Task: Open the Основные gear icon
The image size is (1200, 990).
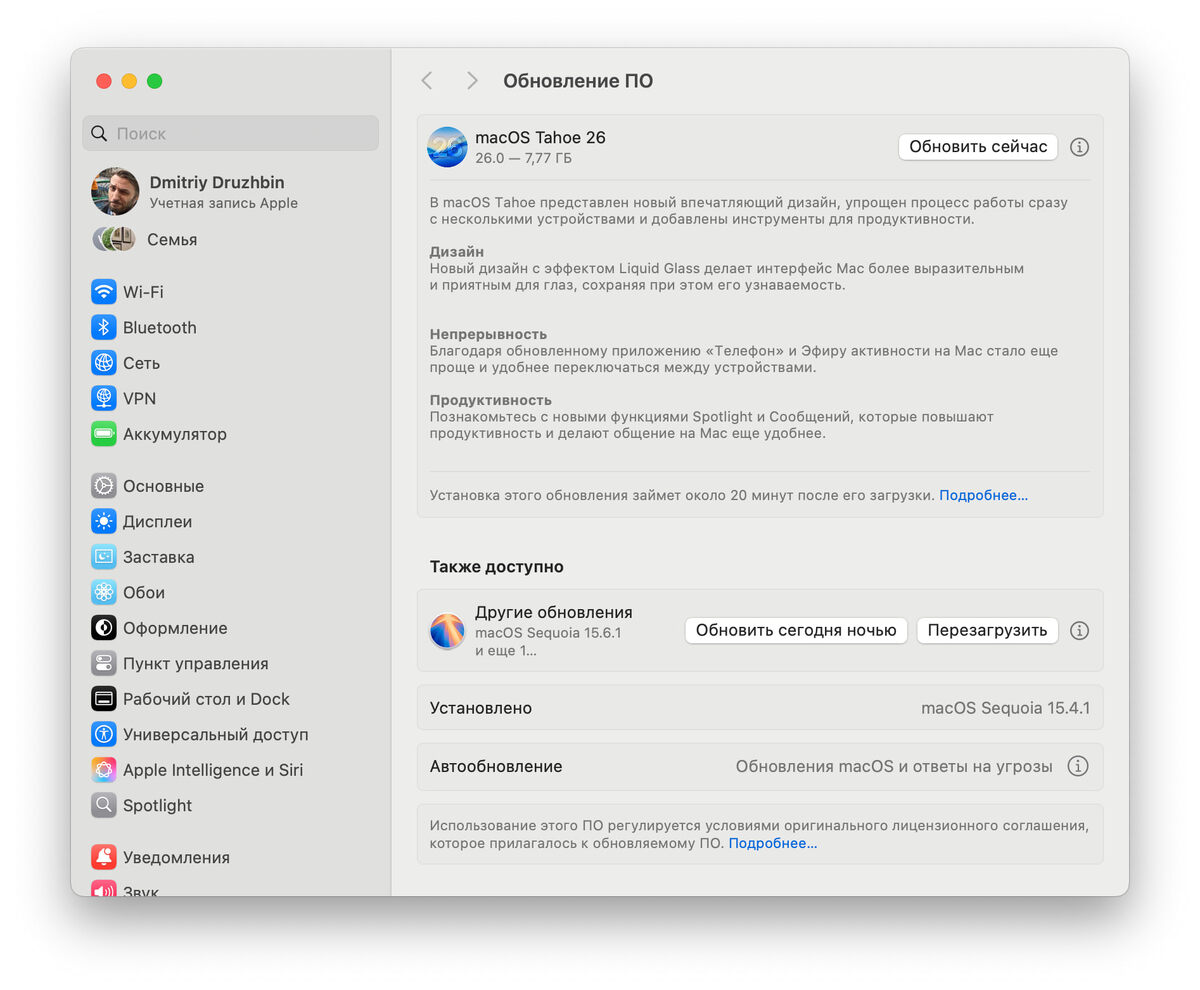Action: tap(104, 486)
